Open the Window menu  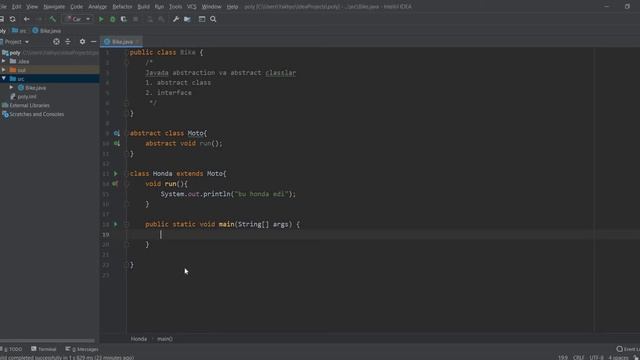click(211, 7)
